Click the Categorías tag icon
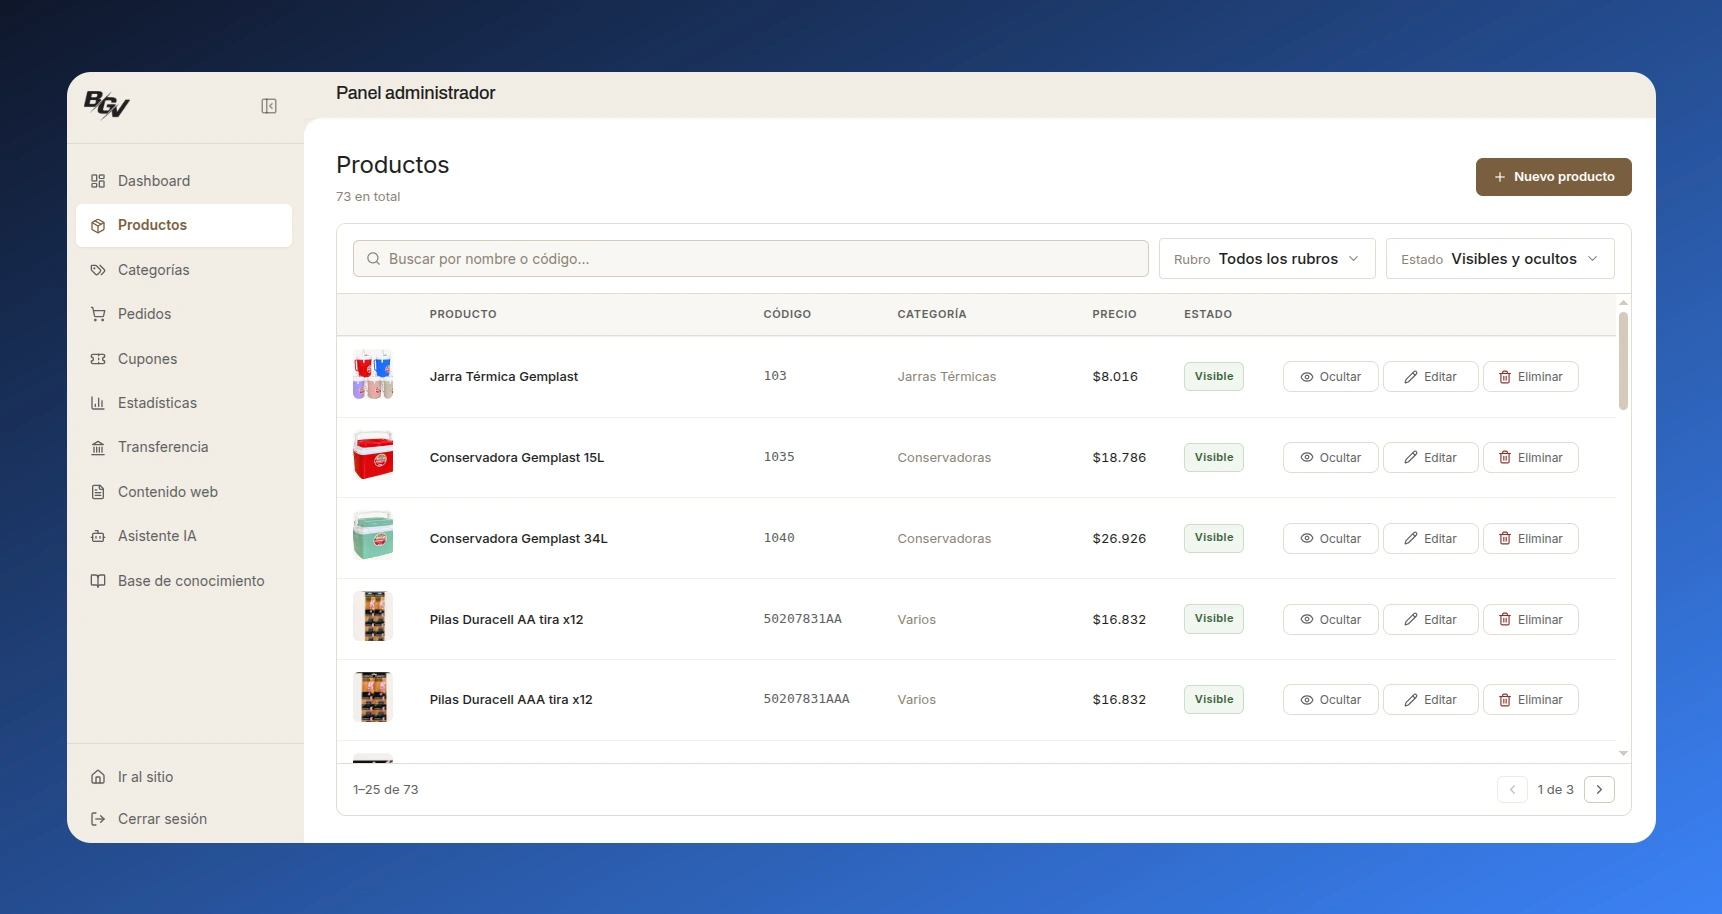 [x=98, y=270]
